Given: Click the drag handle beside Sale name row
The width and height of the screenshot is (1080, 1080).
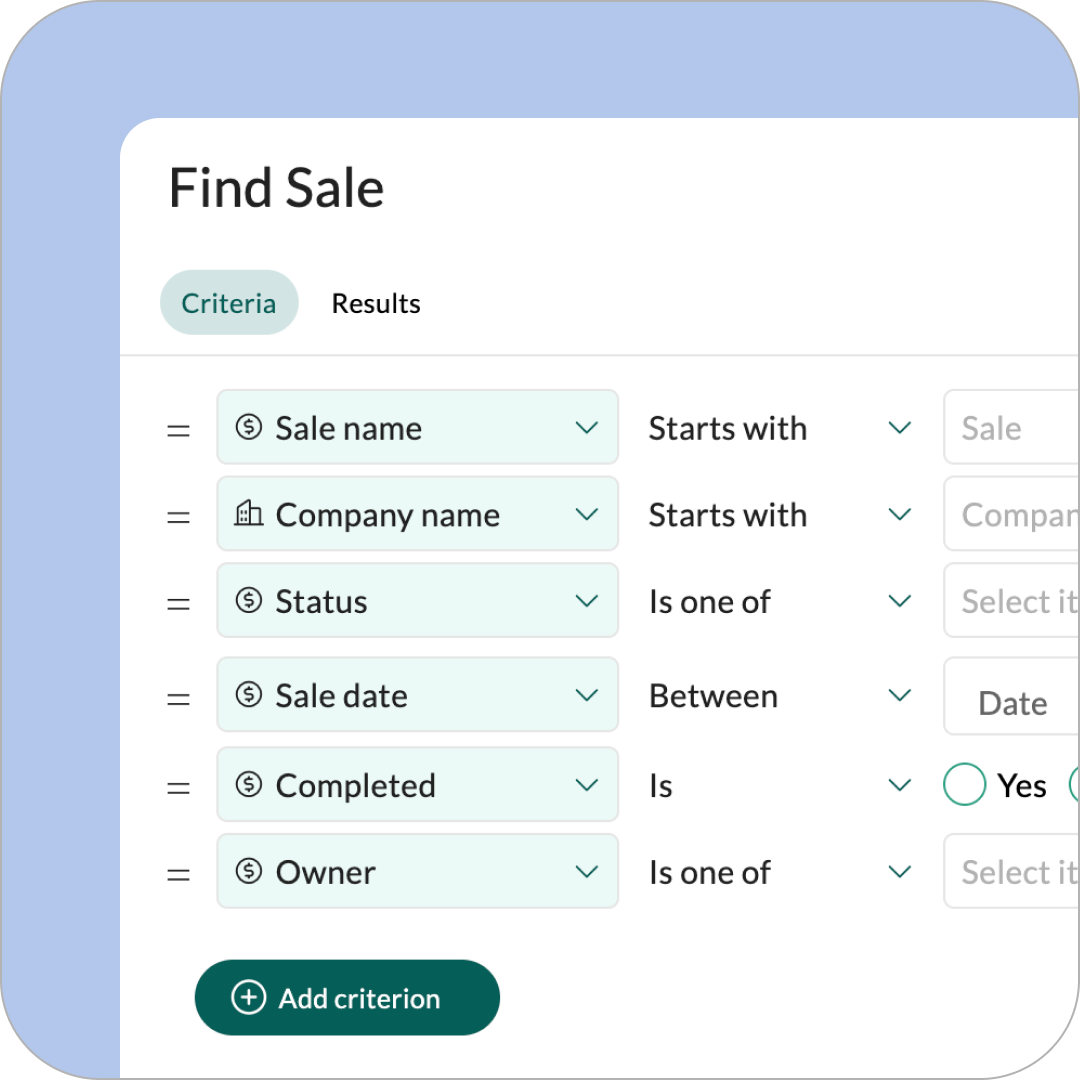Looking at the screenshot, I should pos(178,430).
